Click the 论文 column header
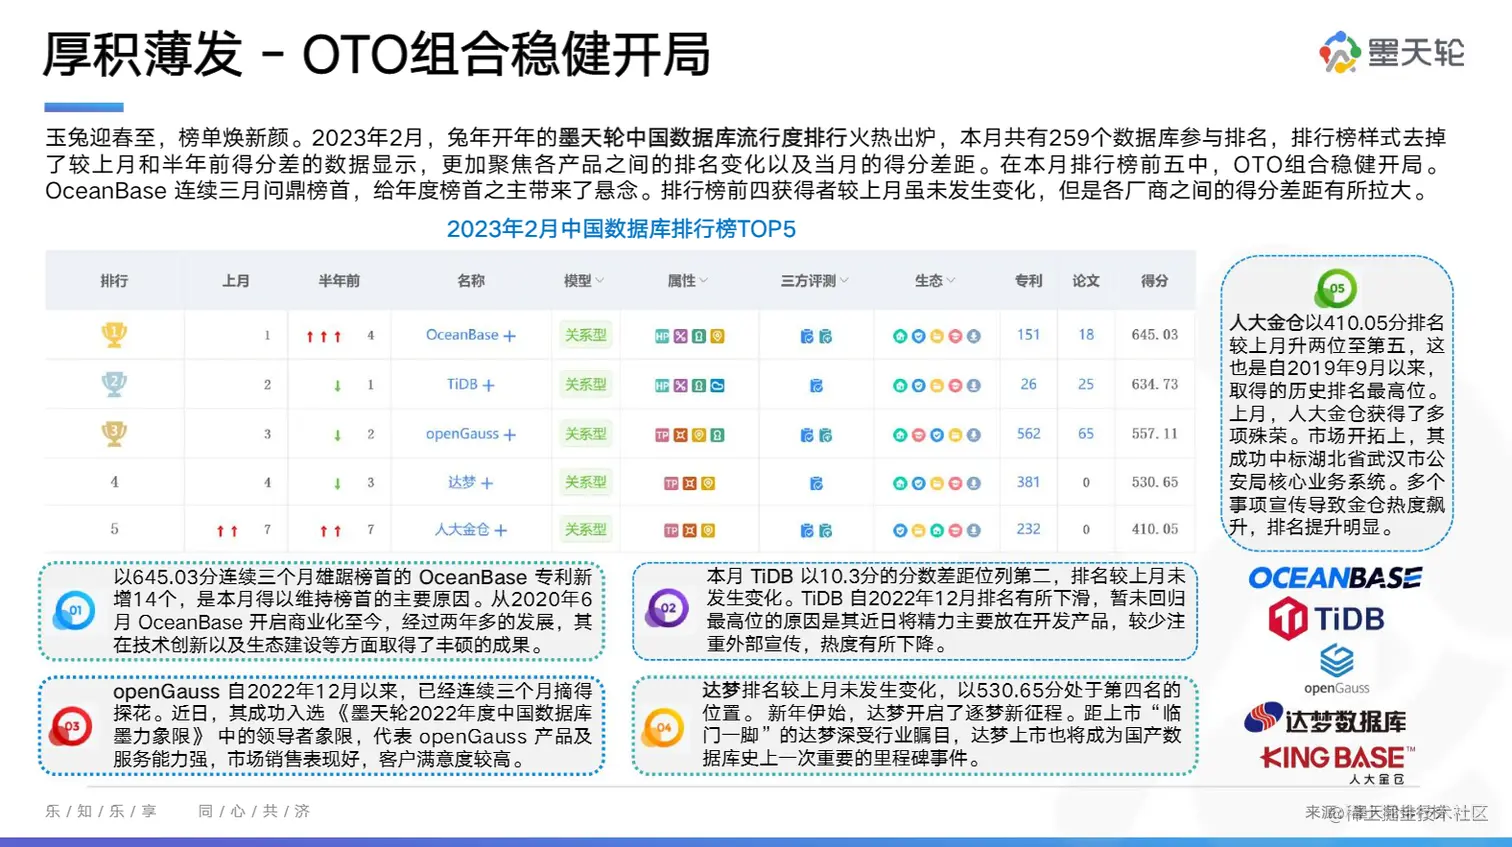This screenshot has height=847, width=1512. coord(1086,281)
